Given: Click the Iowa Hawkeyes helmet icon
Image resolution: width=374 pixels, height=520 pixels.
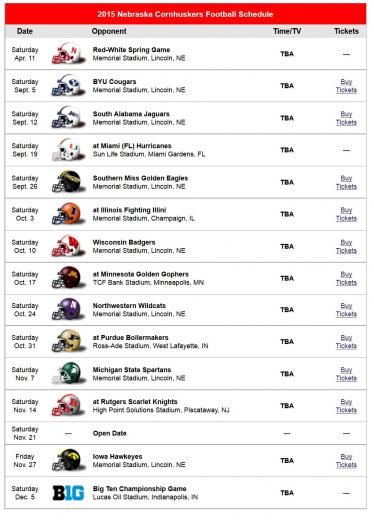Looking at the screenshot, I should pos(67,460).
